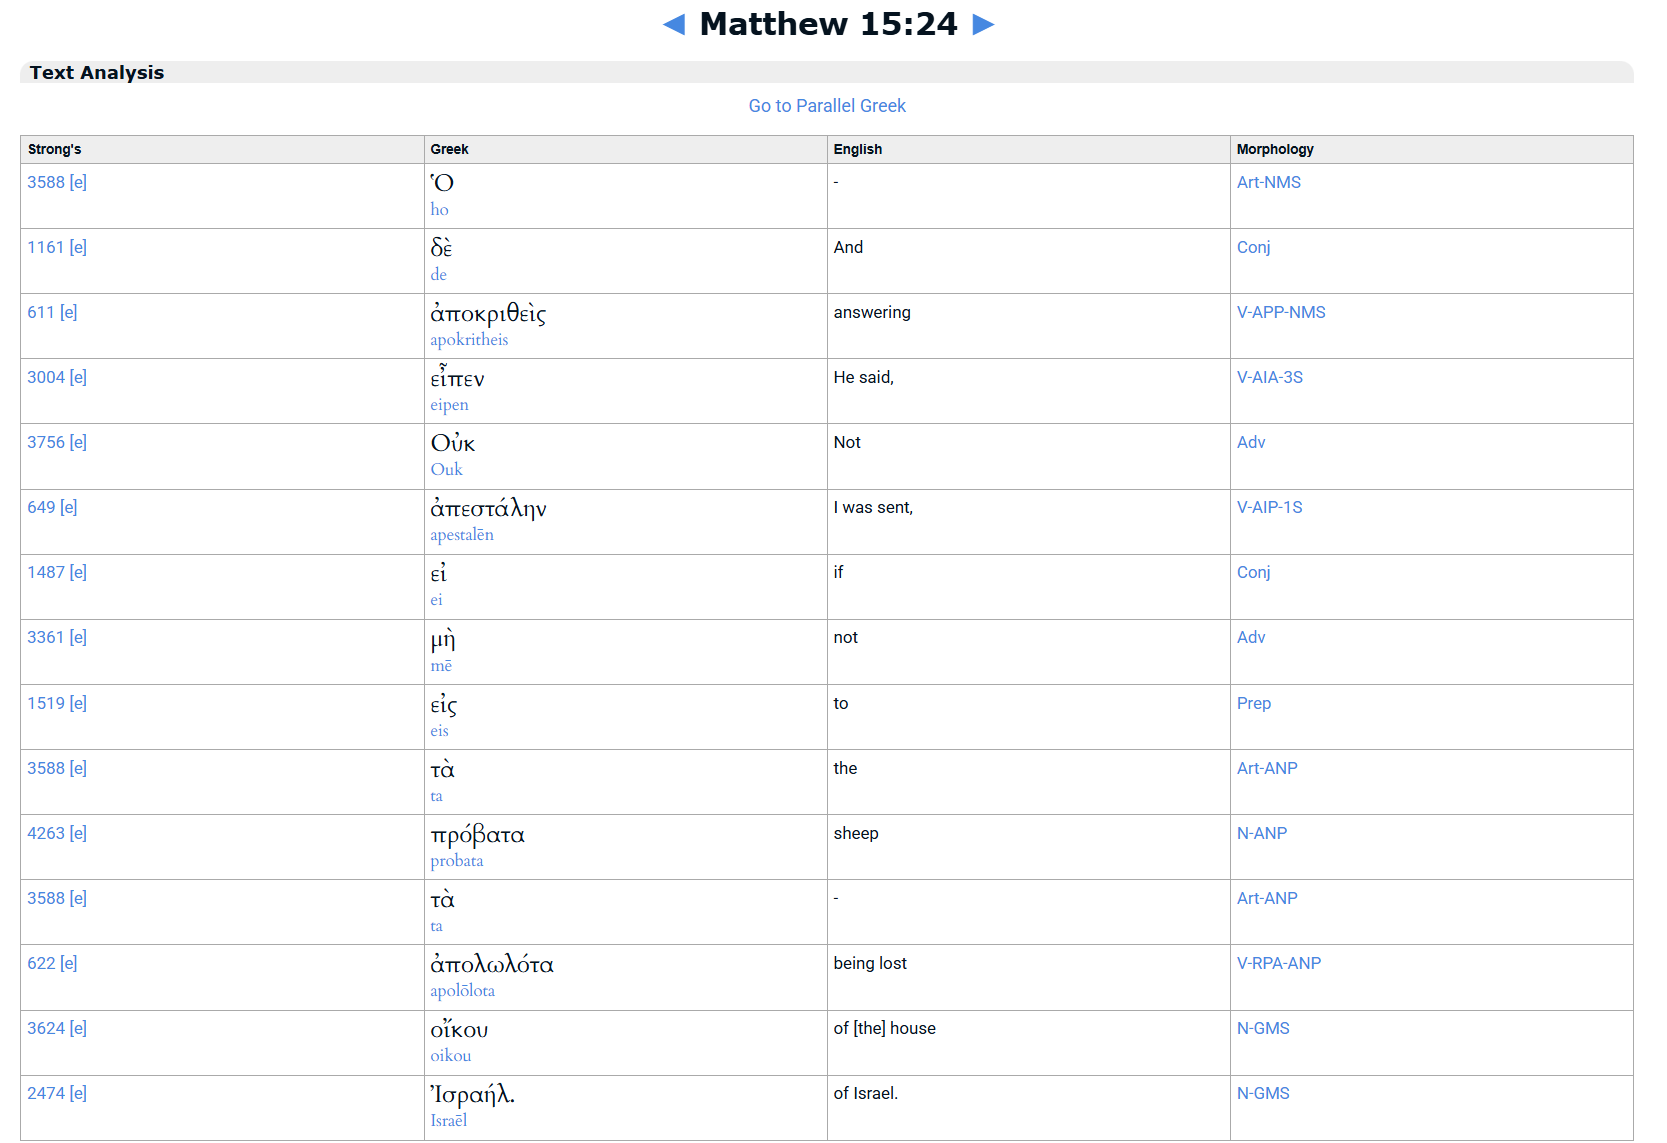
Task: Click the 'Matthew 15:24' heading
Action: pos(828,24)
